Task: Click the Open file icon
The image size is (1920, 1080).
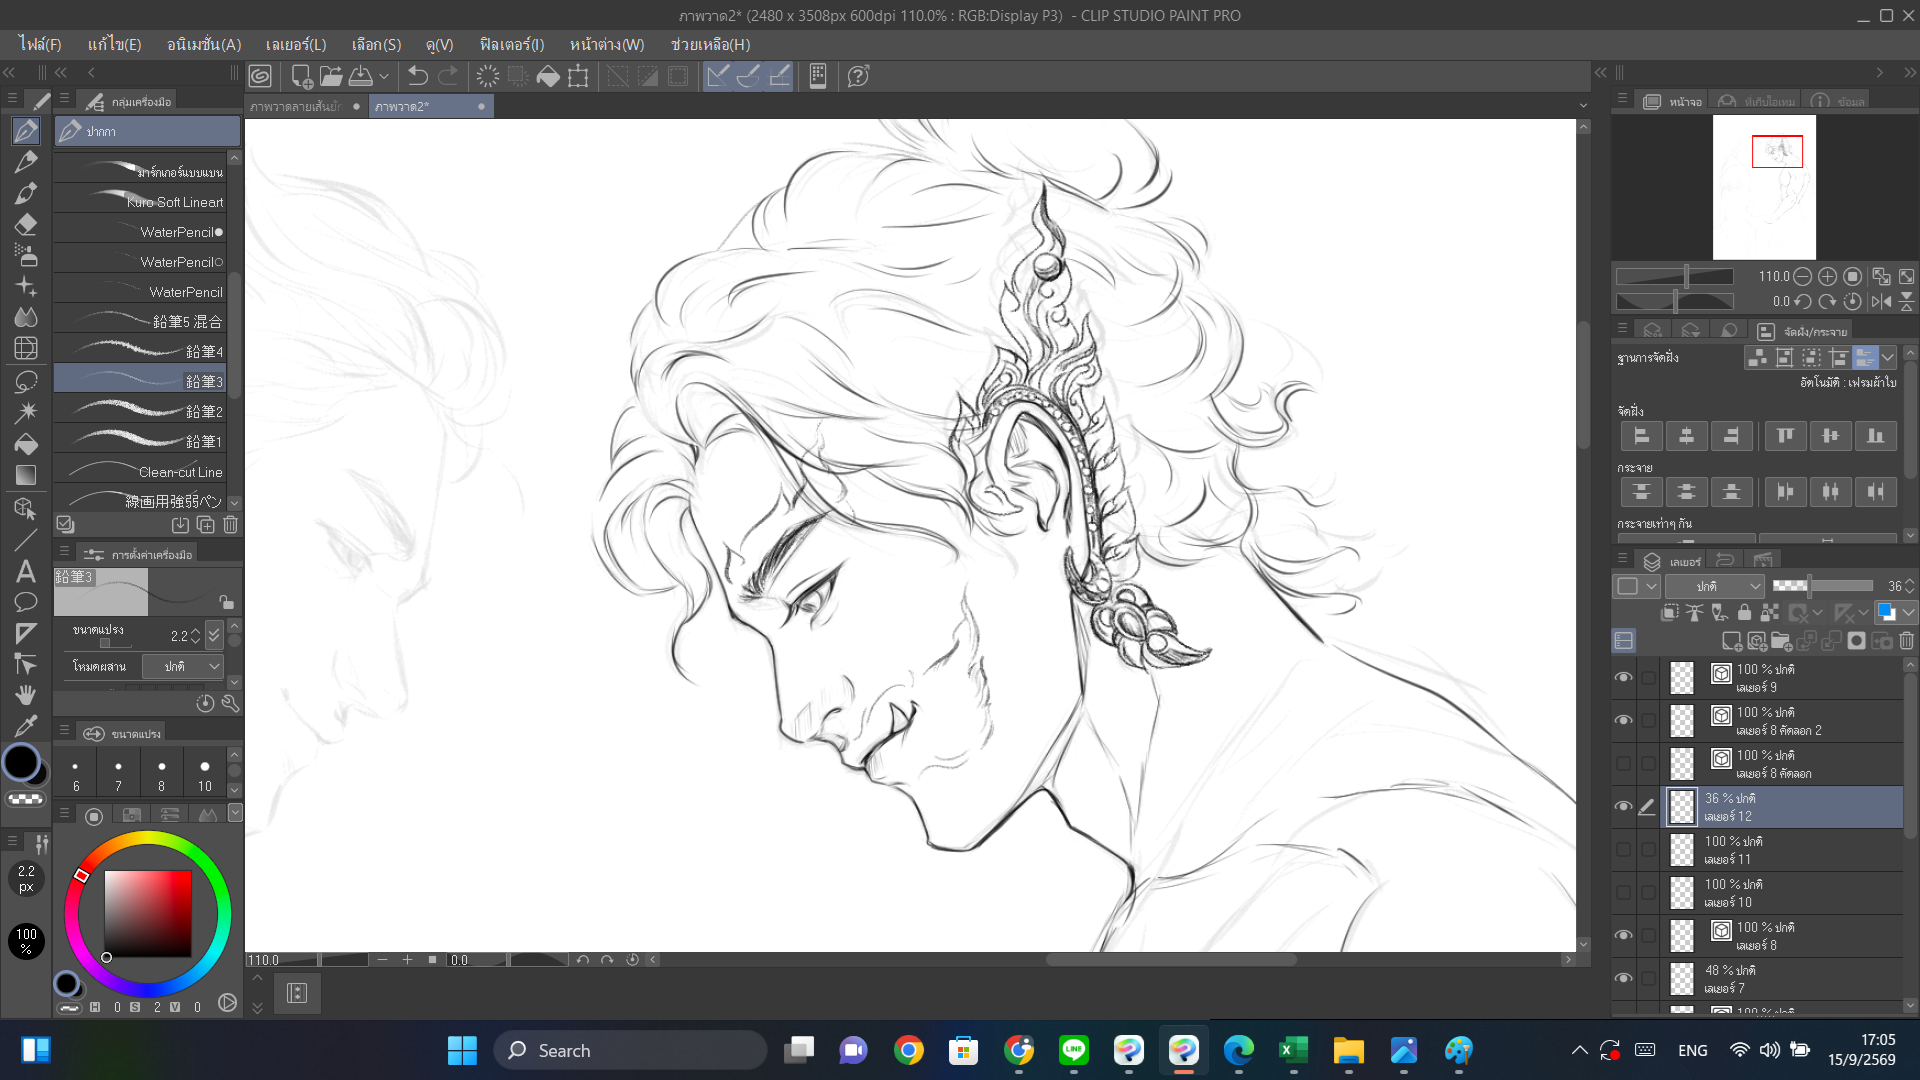Action: [331, 76]
